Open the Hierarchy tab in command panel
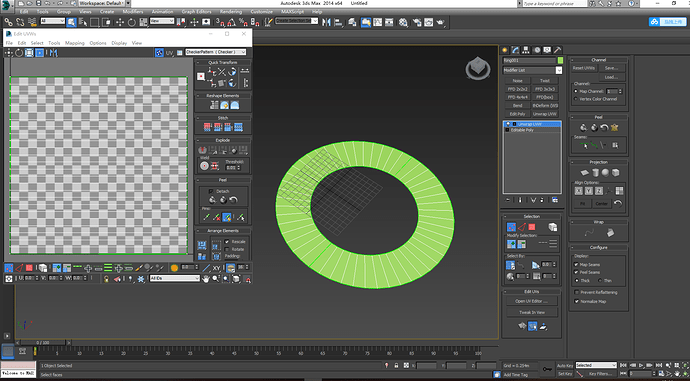Viewport: 690px width, 381px height. click(x=526, y=50)
